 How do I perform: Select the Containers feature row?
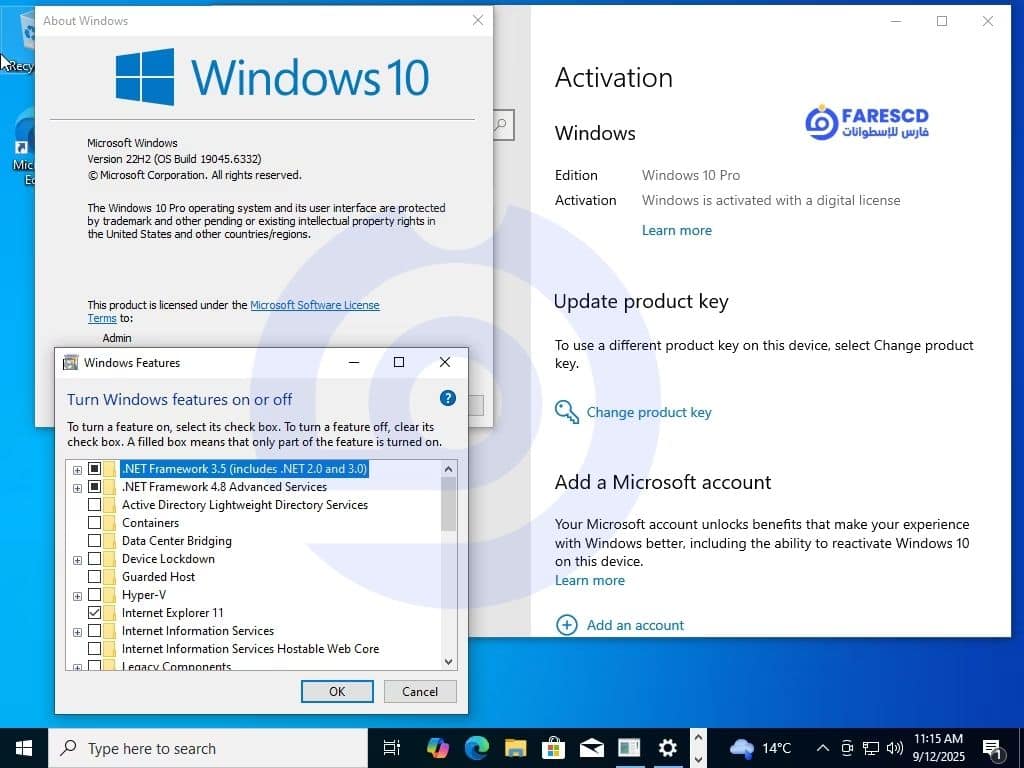150,522
